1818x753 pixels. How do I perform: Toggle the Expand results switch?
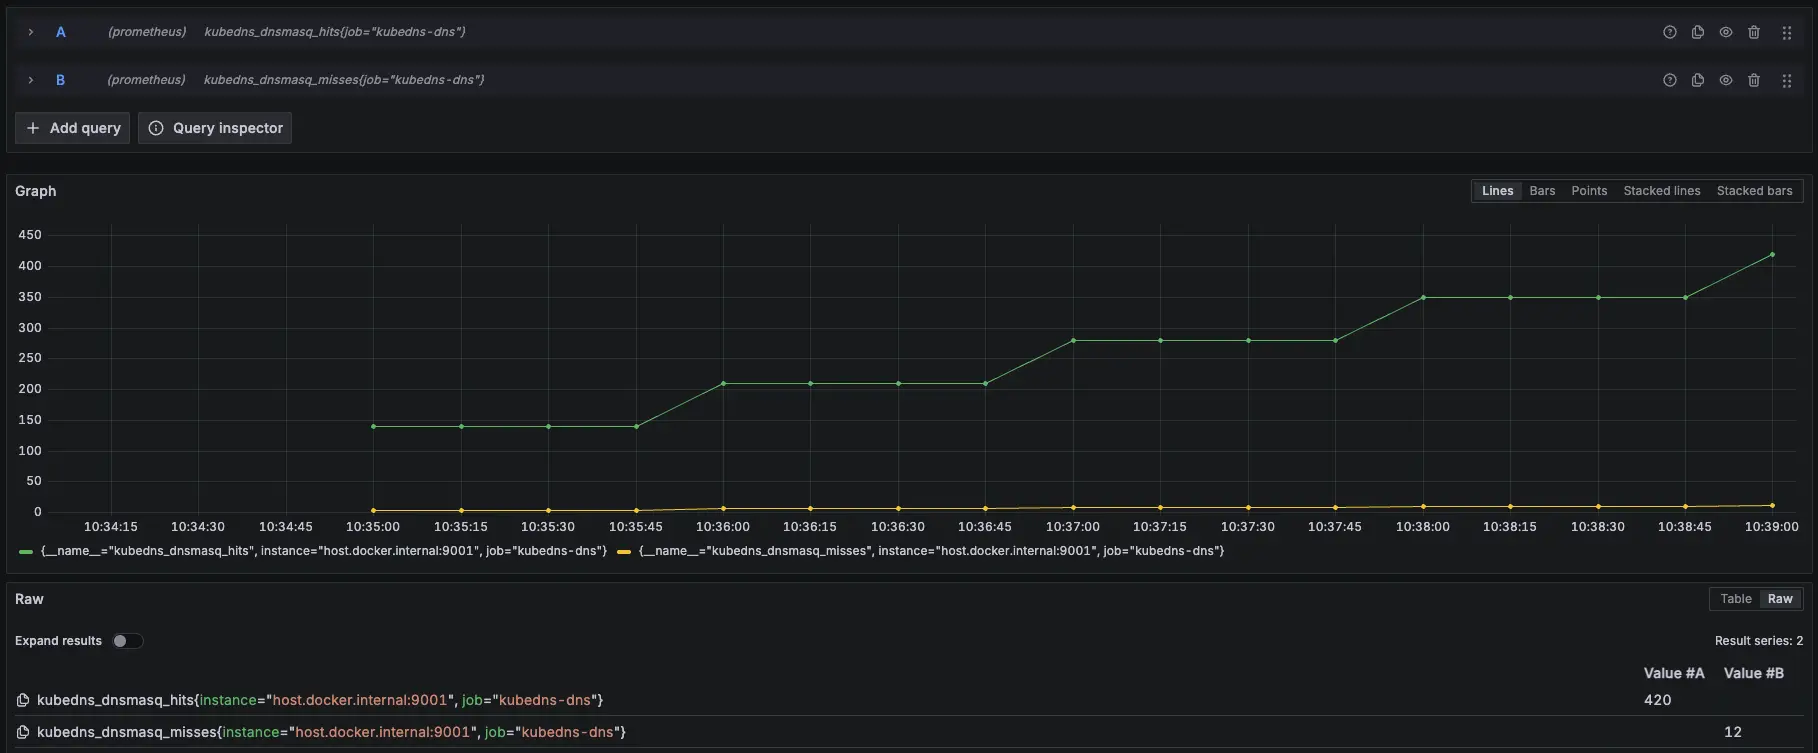click(x=127, y=641)
